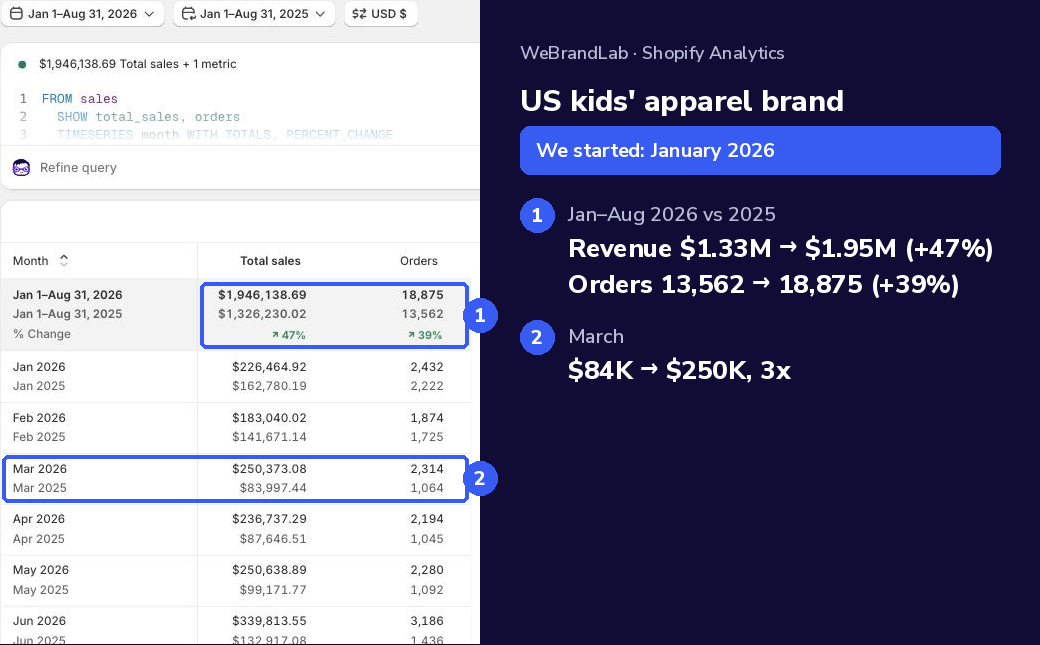This screenshot has width=1040, height=645.
Task: Click May 2026 total sales $250,638.89
Action: [269, 570]
